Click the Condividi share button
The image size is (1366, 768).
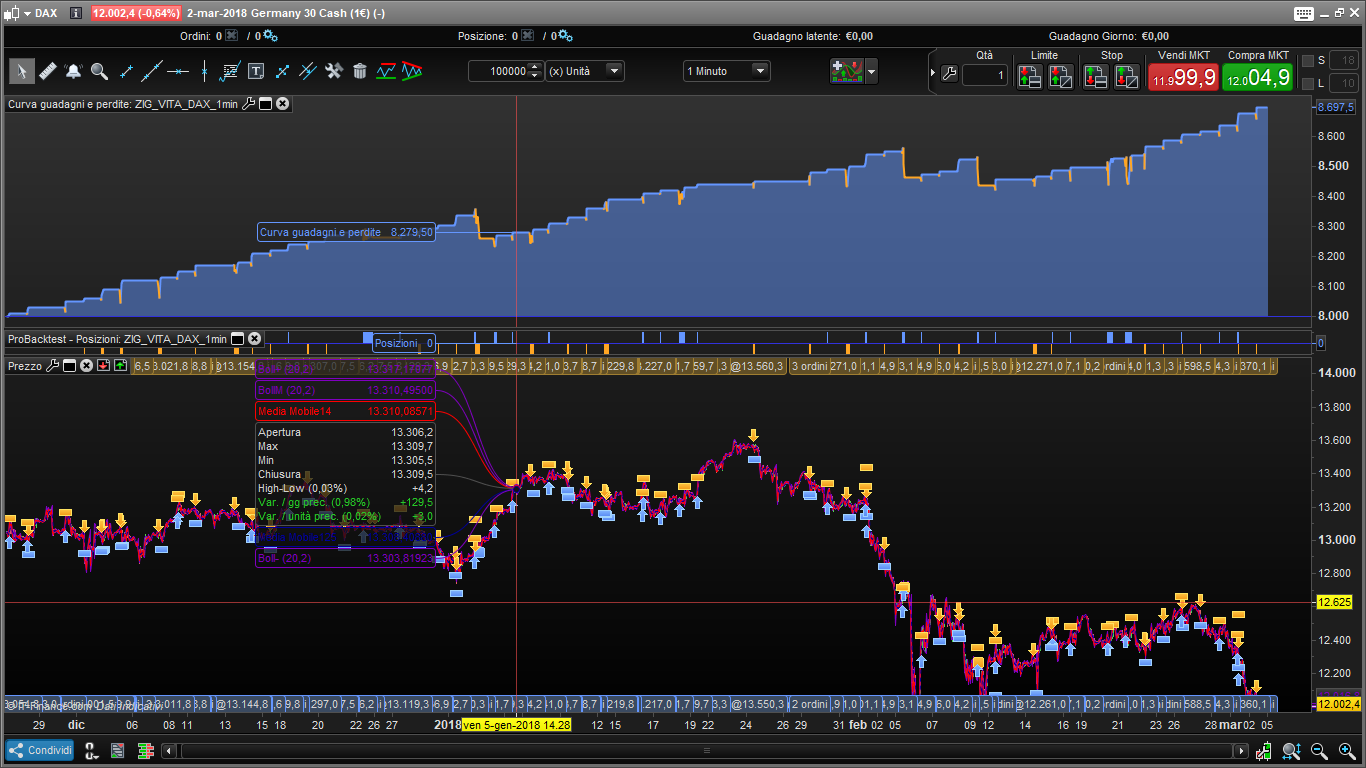click(x=40, y=750)
